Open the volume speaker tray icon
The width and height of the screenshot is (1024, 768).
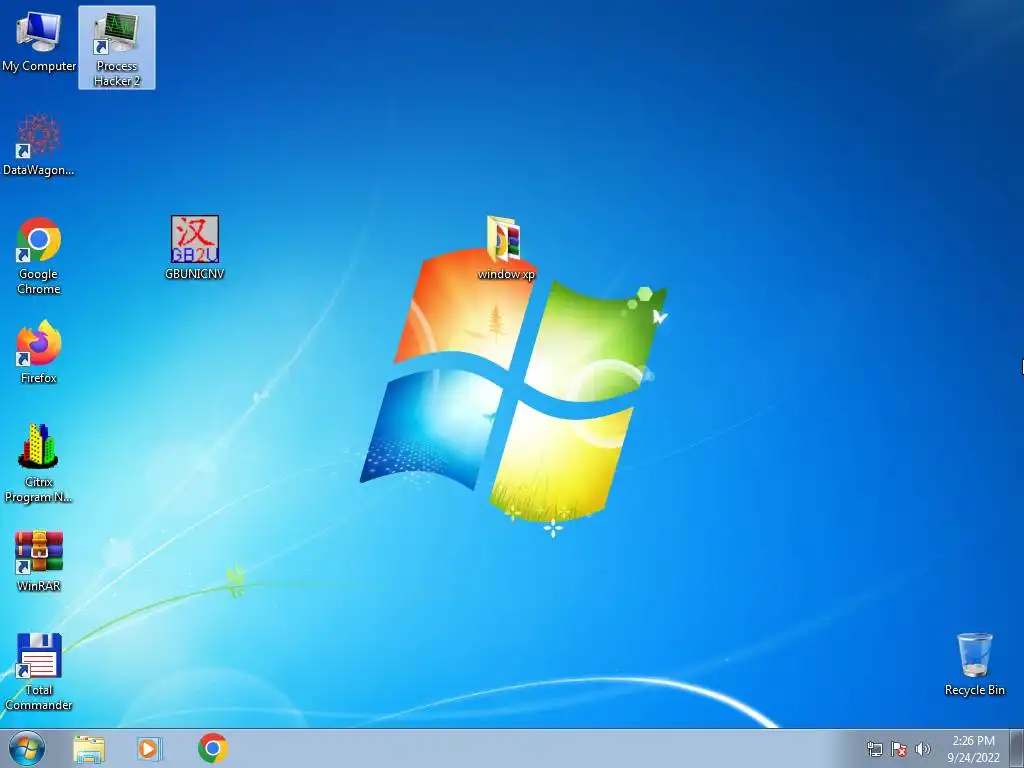[922, 749]
